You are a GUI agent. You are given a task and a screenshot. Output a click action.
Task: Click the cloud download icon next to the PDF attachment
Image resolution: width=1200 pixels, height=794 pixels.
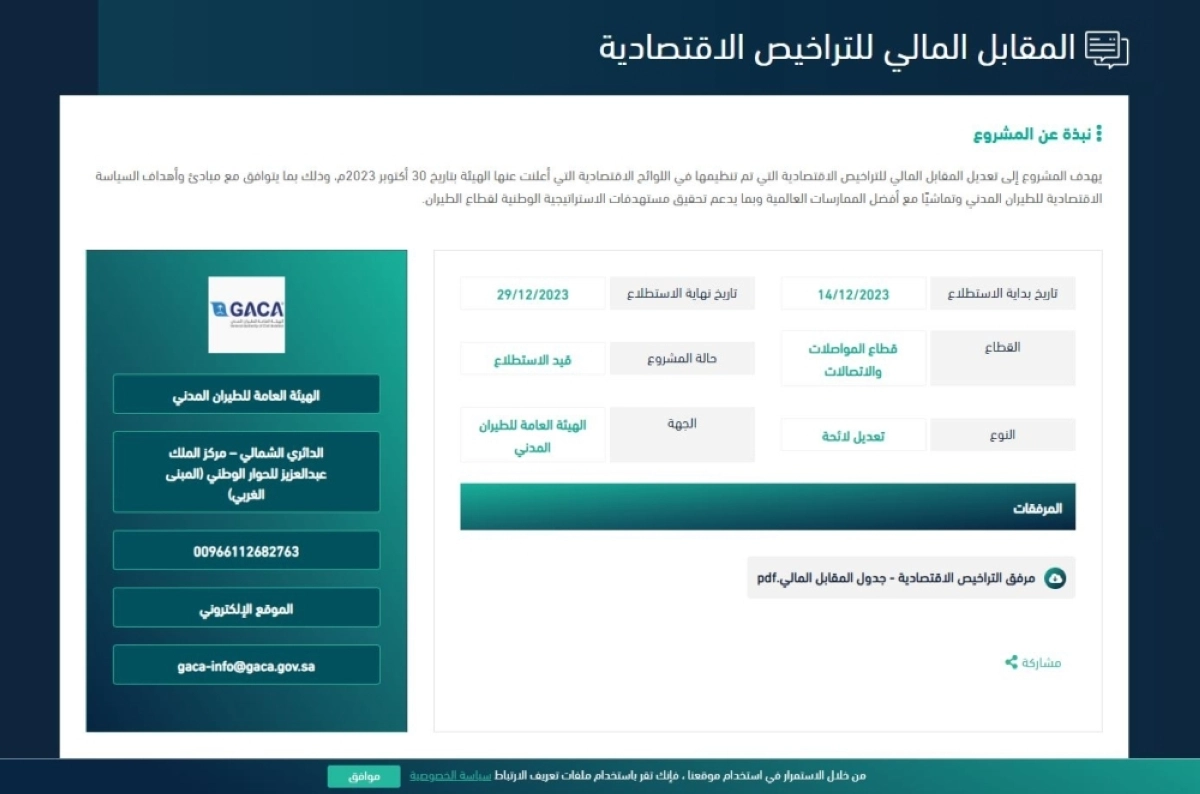coord(1057,577)
